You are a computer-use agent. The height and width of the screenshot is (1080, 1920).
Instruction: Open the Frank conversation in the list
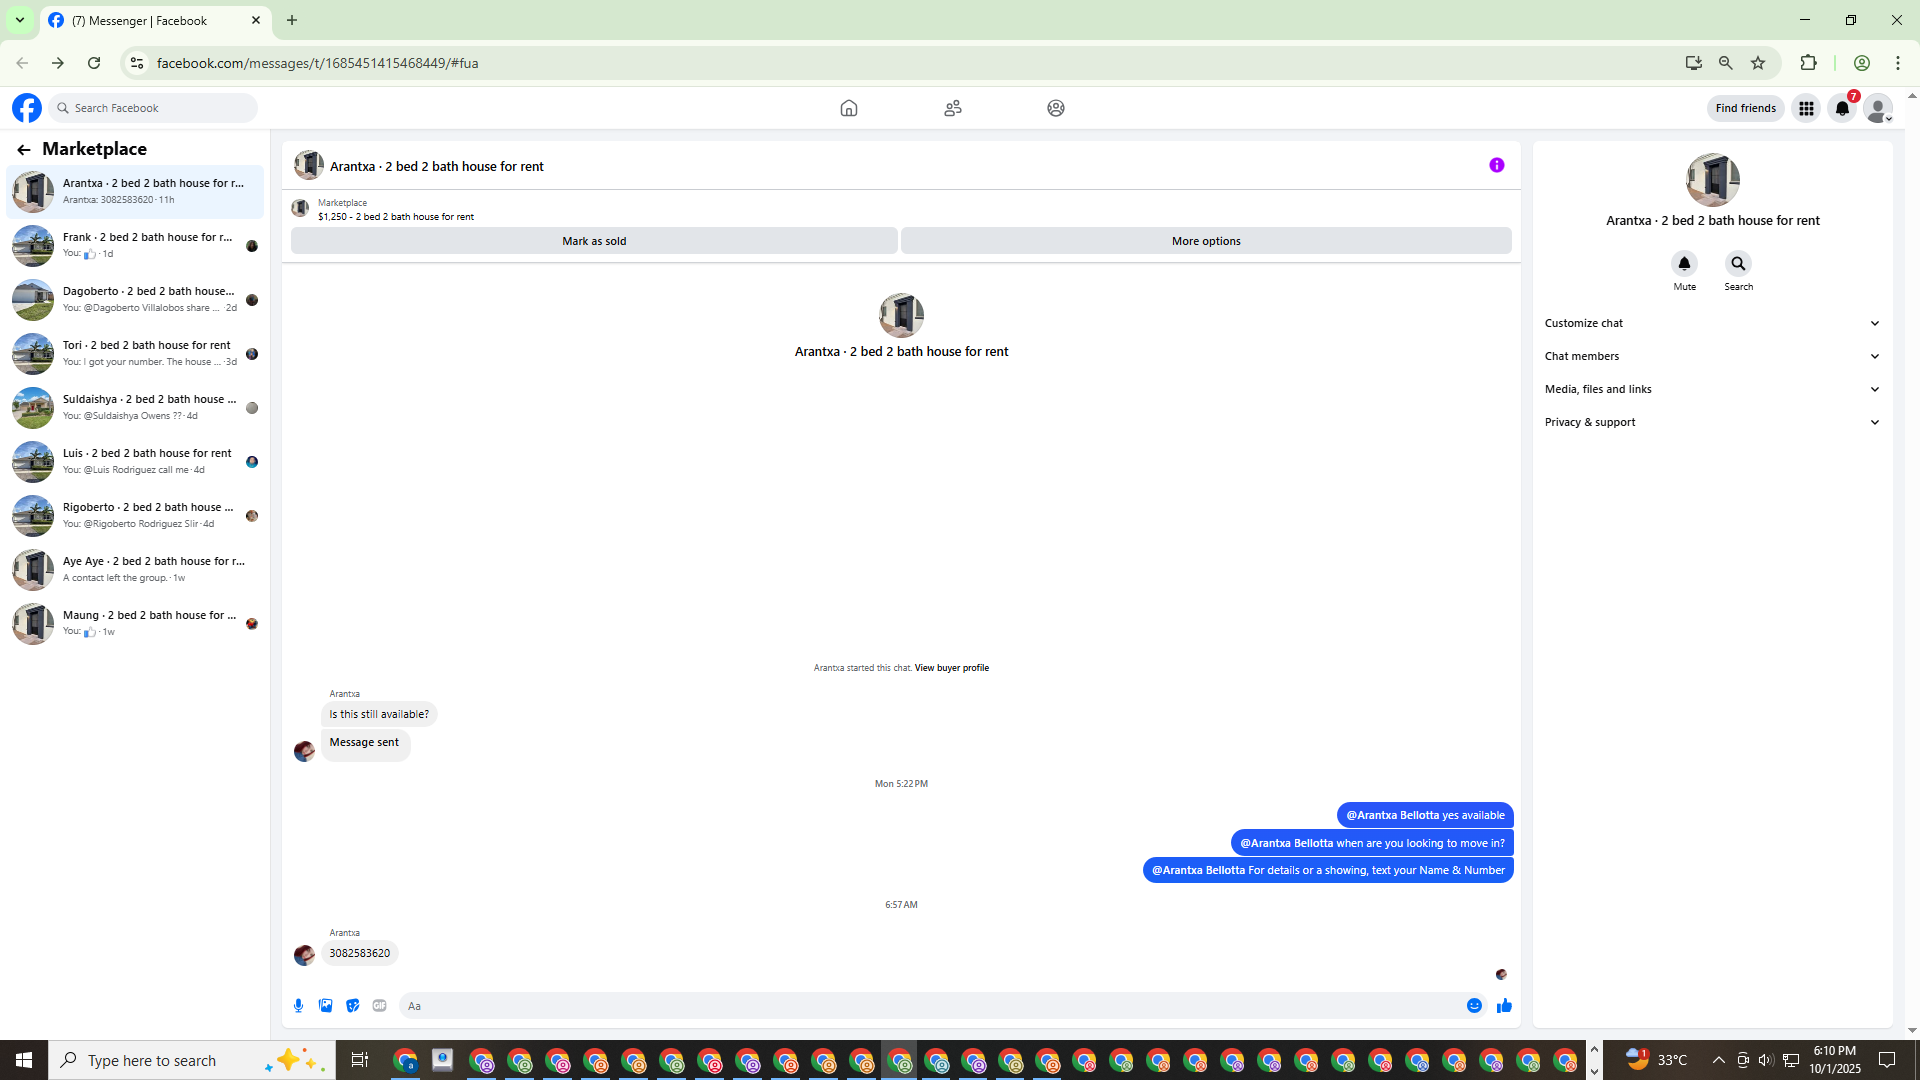click(x=135, y=245)
